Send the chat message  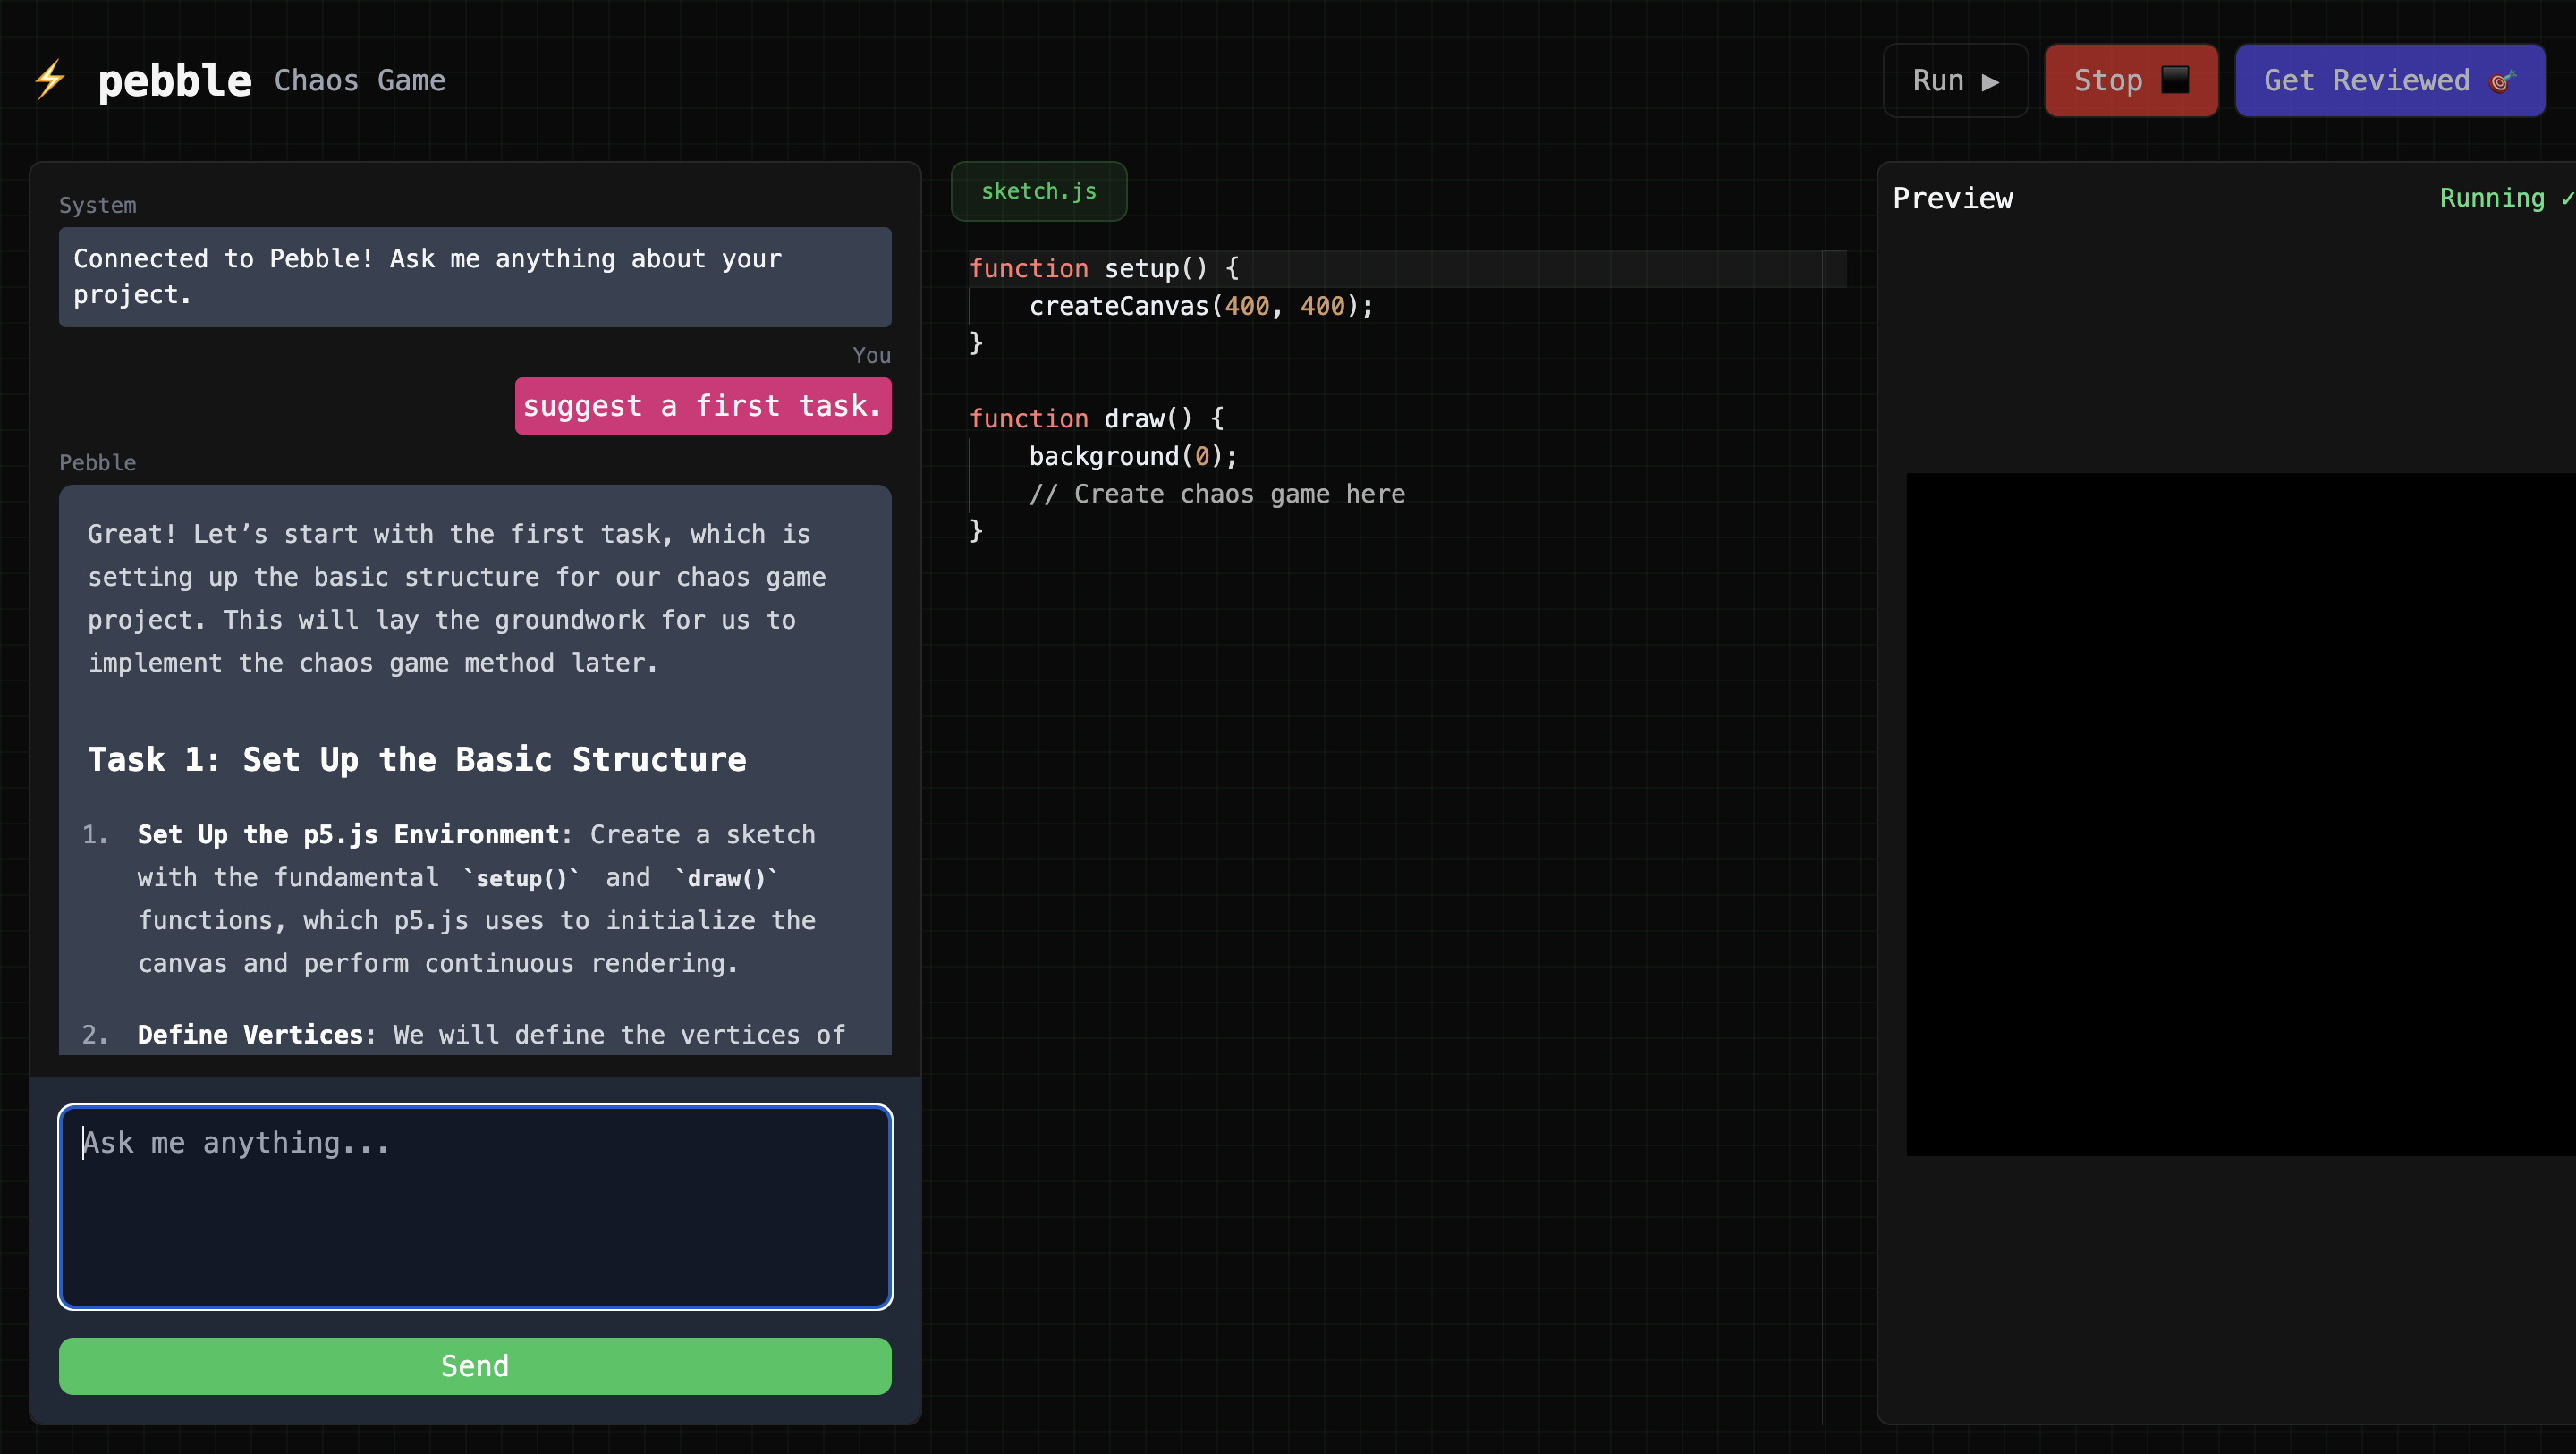click(475, 1366)
